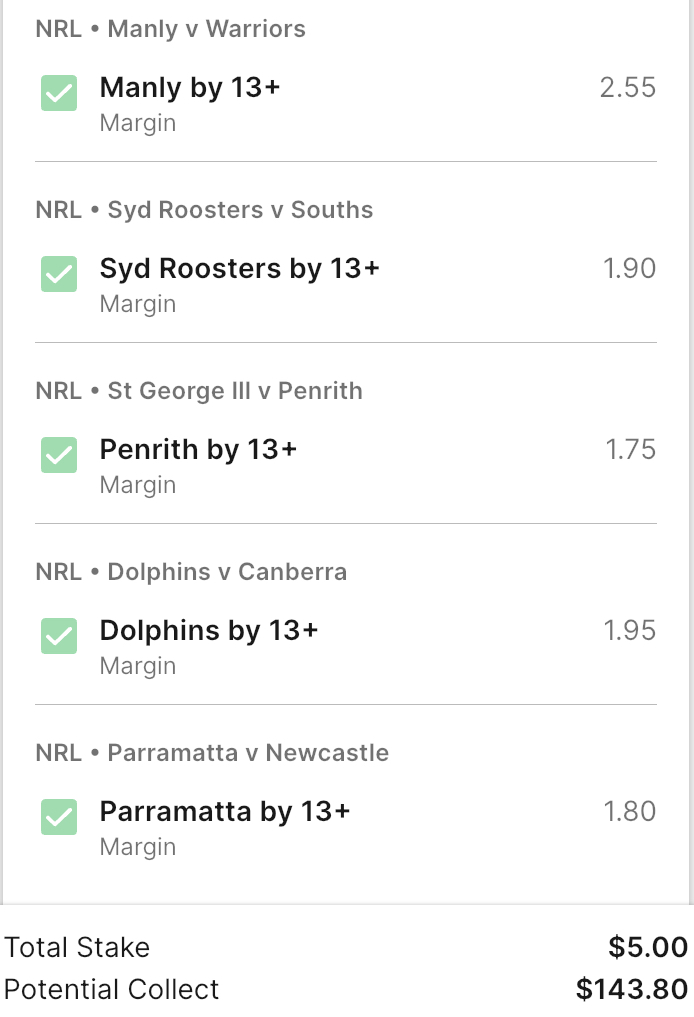Uncheck the Penrith by 13+ checkbox
This screenshot has height=1017, width=694.
point(59,456)
